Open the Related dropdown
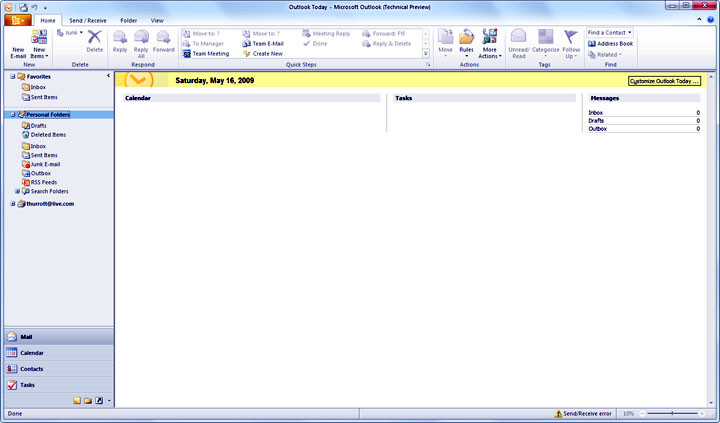 tap(605, 55)
